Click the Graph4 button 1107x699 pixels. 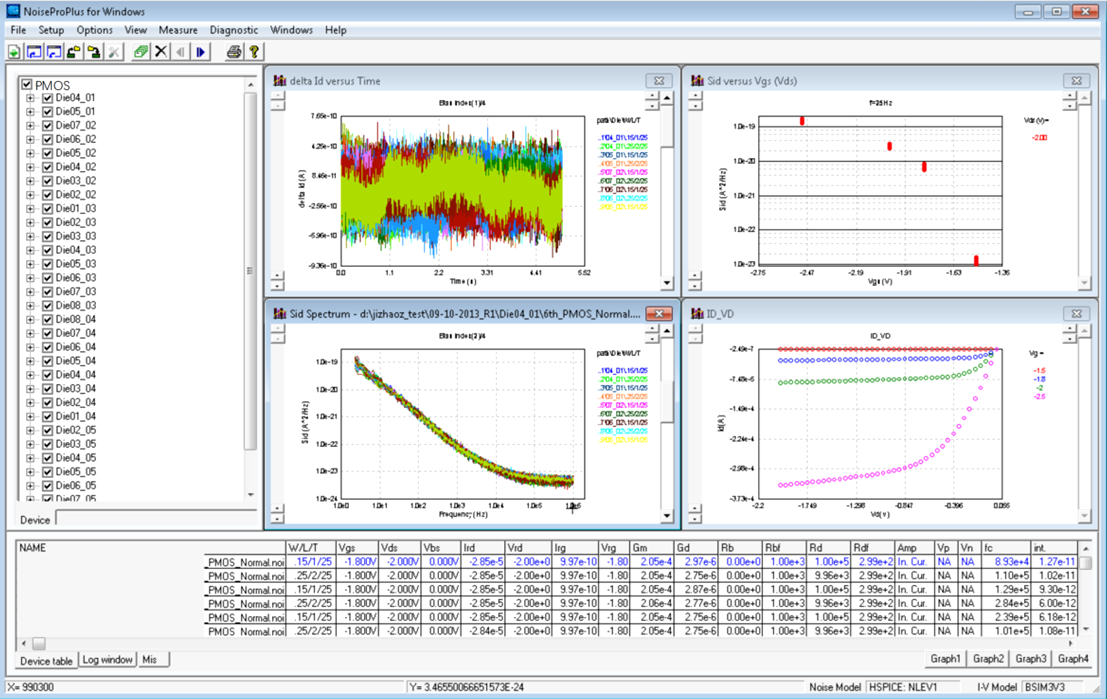point(1073,659)
